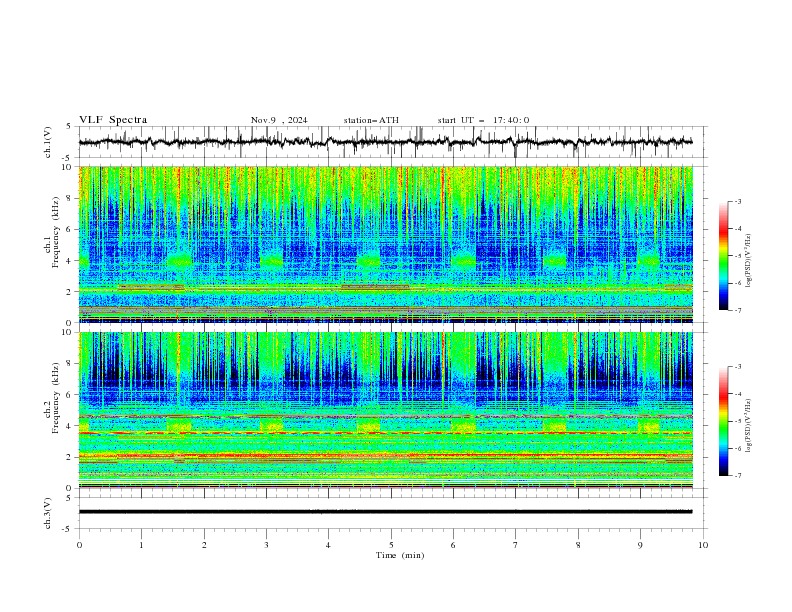Click the time axis tick label '3'

pos(266,545)
